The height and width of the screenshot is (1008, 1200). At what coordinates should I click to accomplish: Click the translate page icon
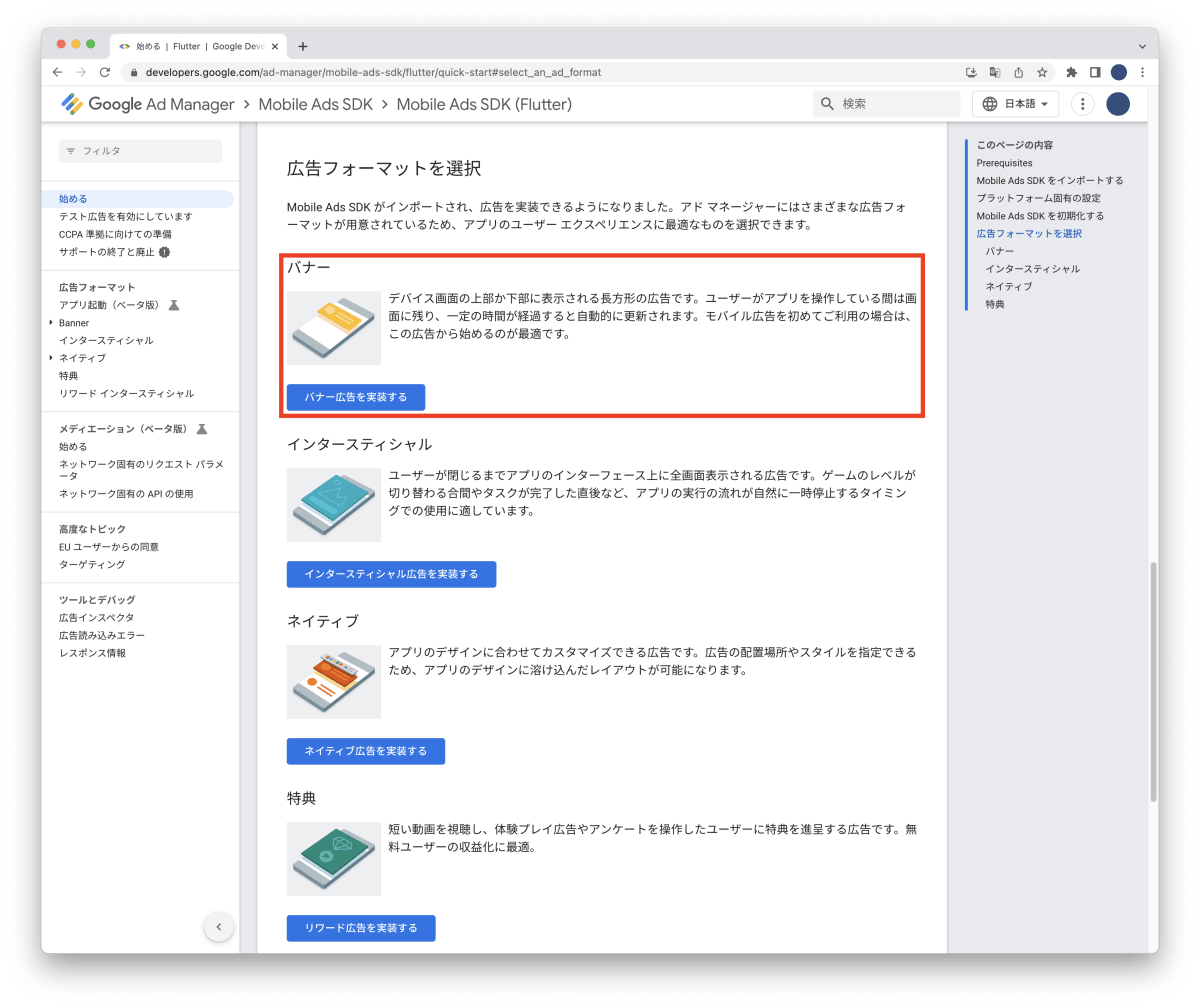pos(994,72)
